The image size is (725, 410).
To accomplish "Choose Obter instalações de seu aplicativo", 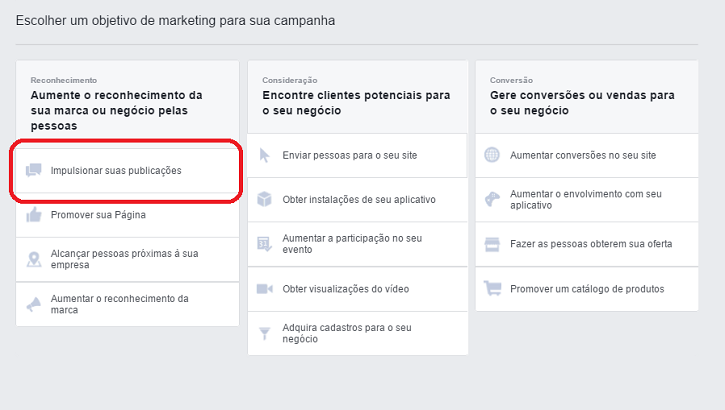I will point(358,200).
